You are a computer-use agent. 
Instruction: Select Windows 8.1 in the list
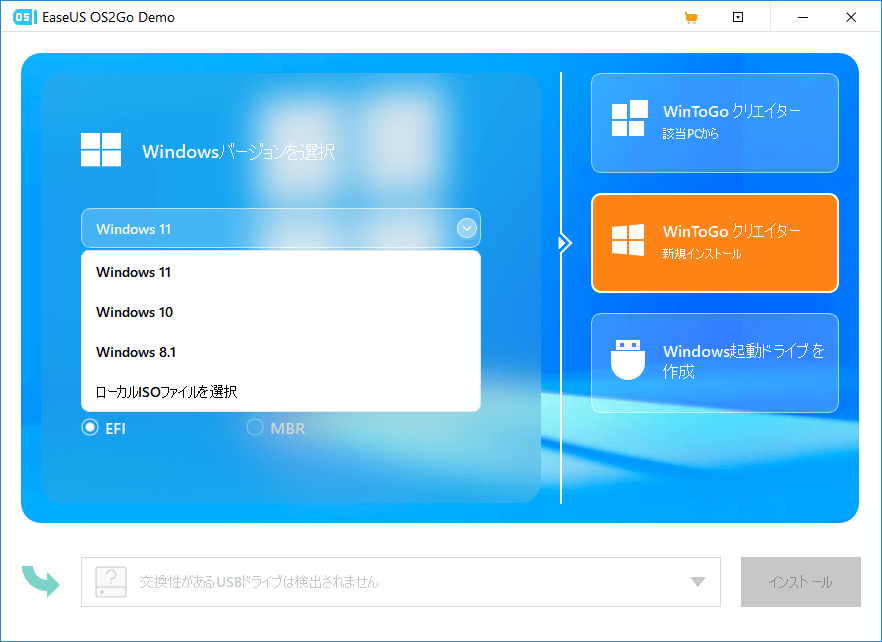pos(135,351)
